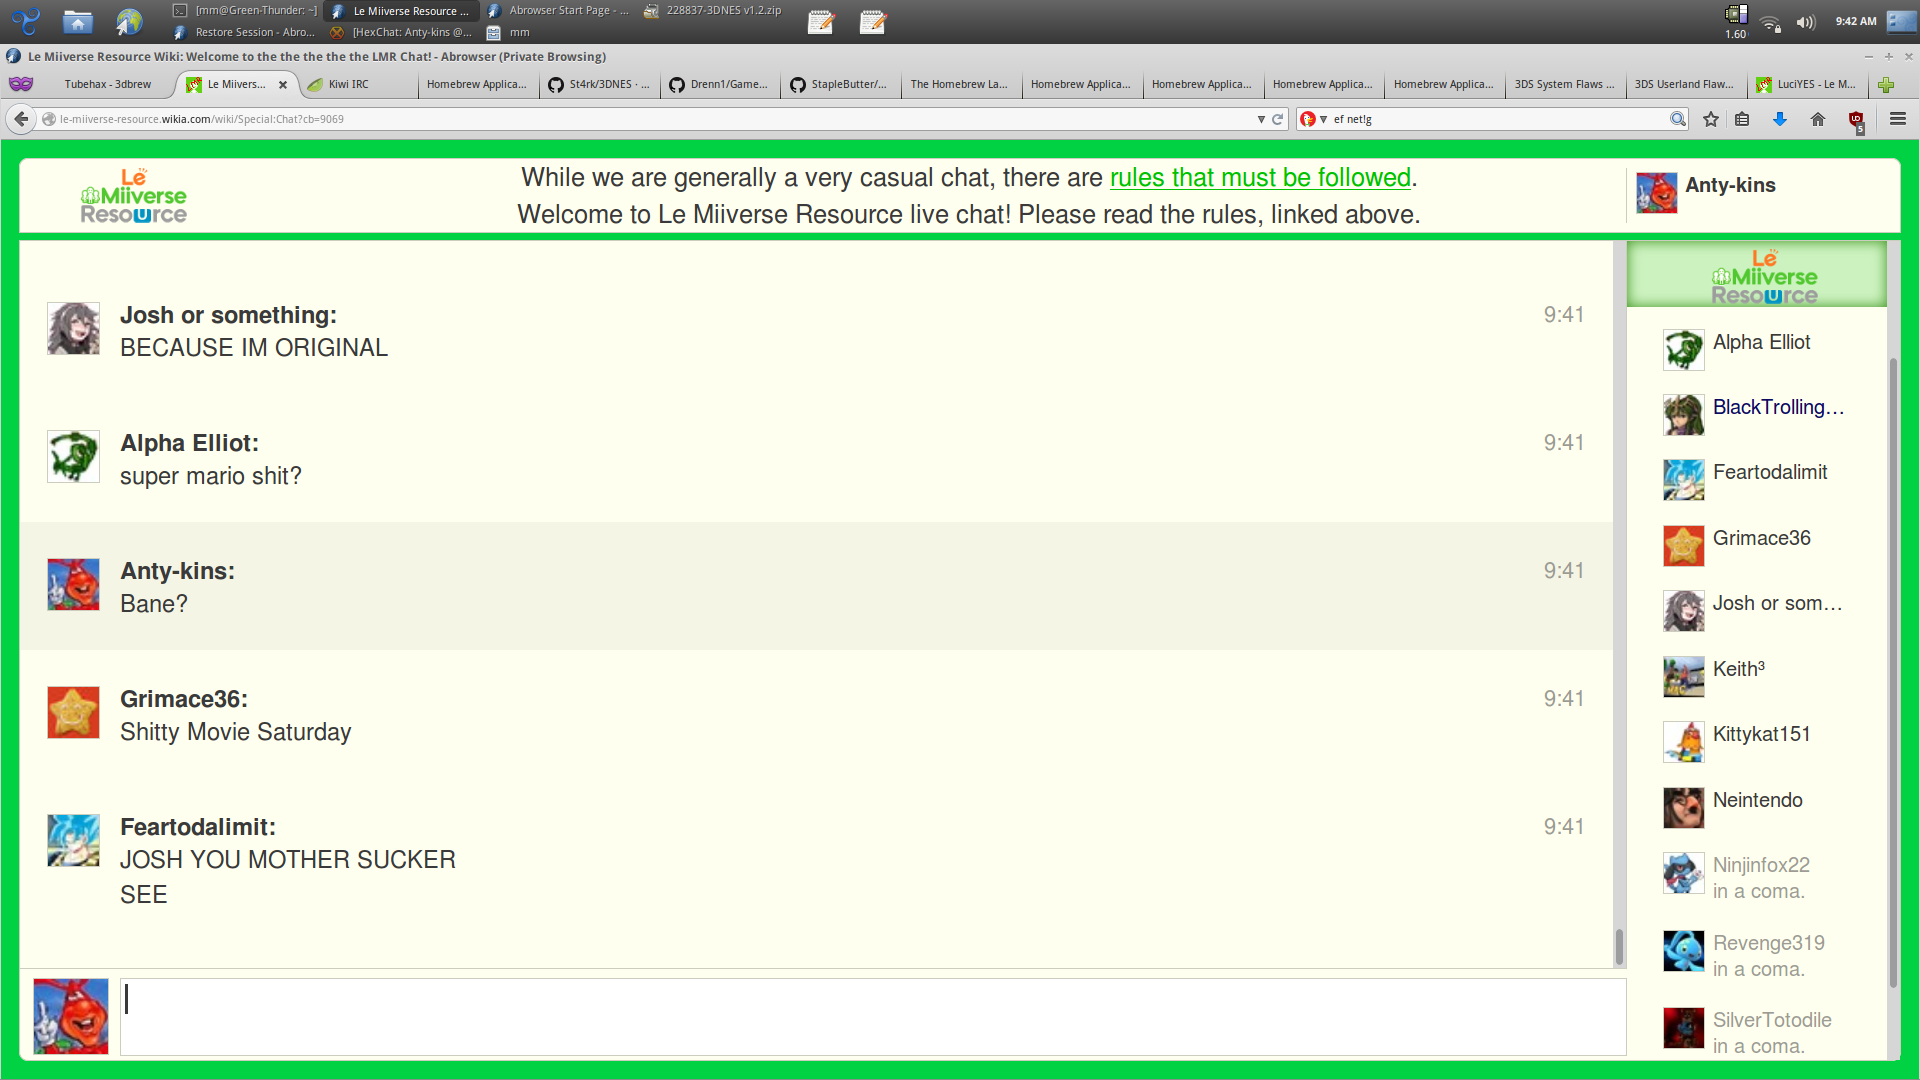Image resolution: width=1920 pixels, height=1080 pixels.
Task: Launch the web browser globe icon
Action: click(x=129, y=21)
